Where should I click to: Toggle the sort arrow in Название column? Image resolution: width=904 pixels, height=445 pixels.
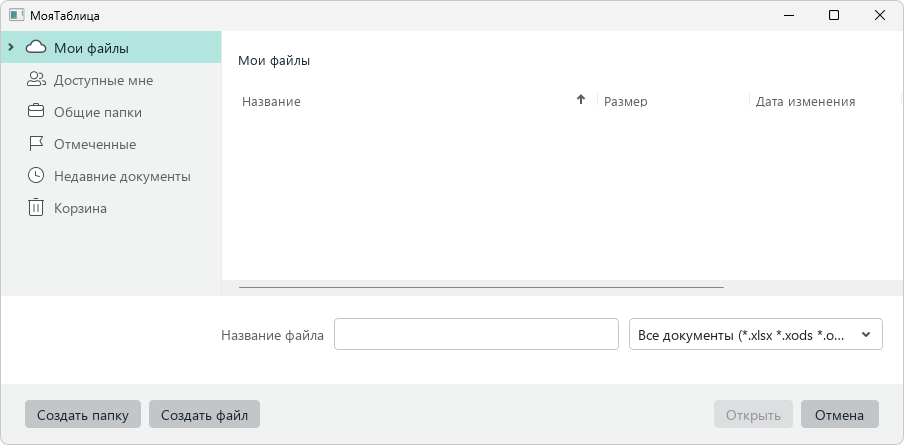[581, 100]
